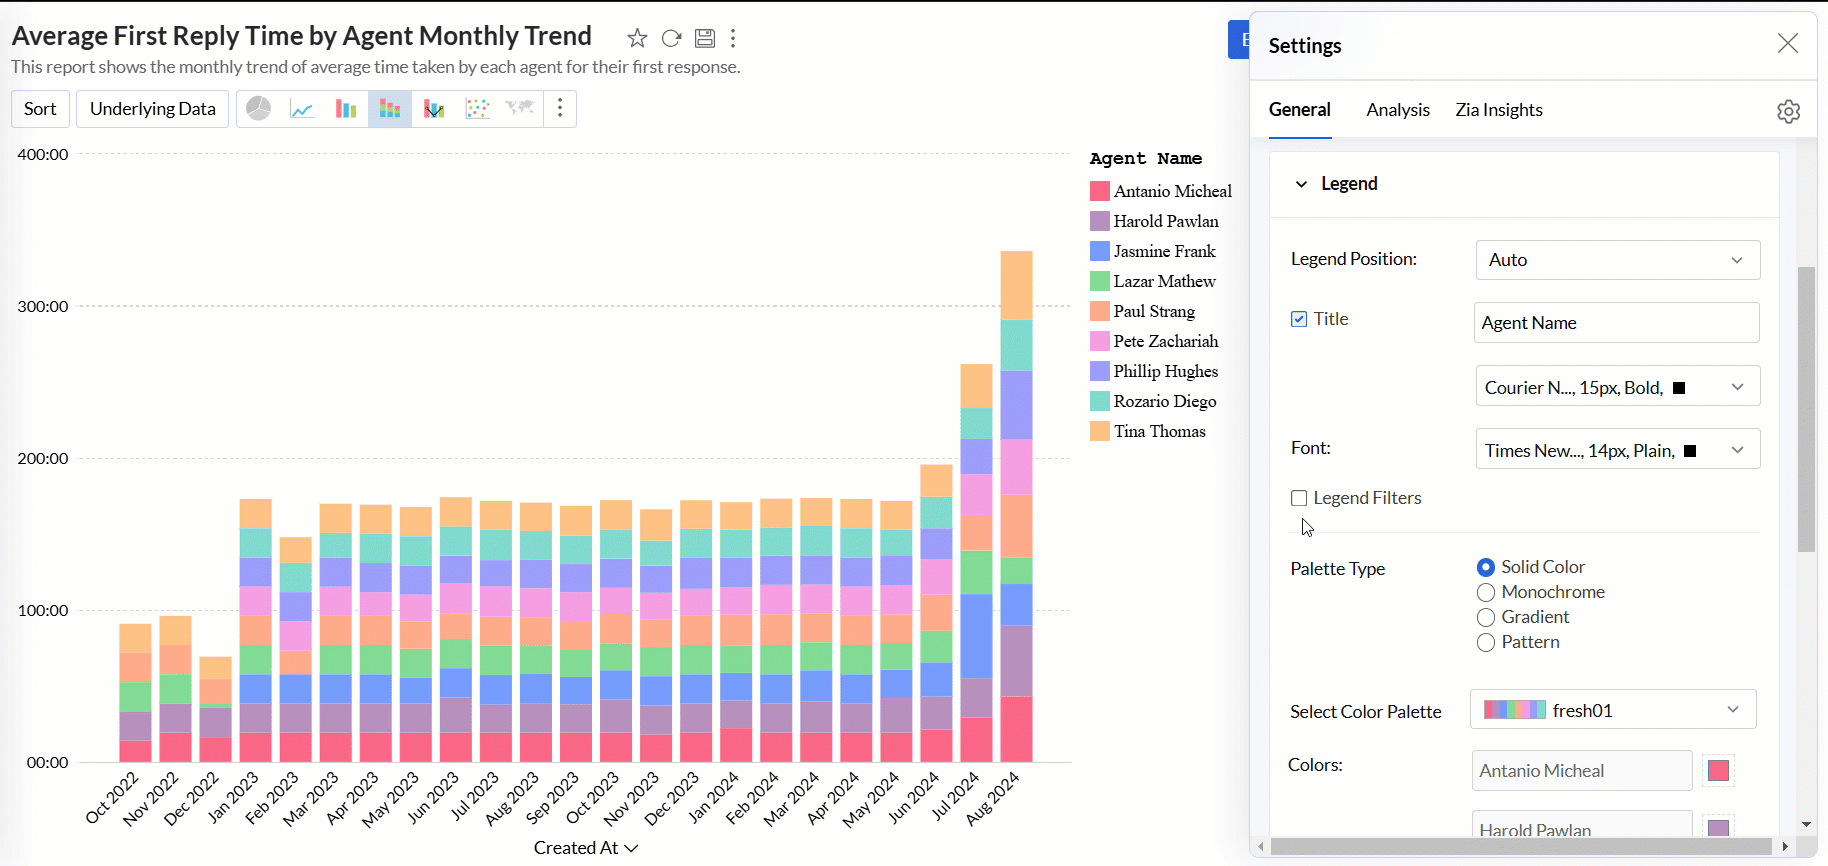This screenshot has width=1828, height=866.
Task: Select the Monochrome palette type
Action: (x=1486, y=592)
